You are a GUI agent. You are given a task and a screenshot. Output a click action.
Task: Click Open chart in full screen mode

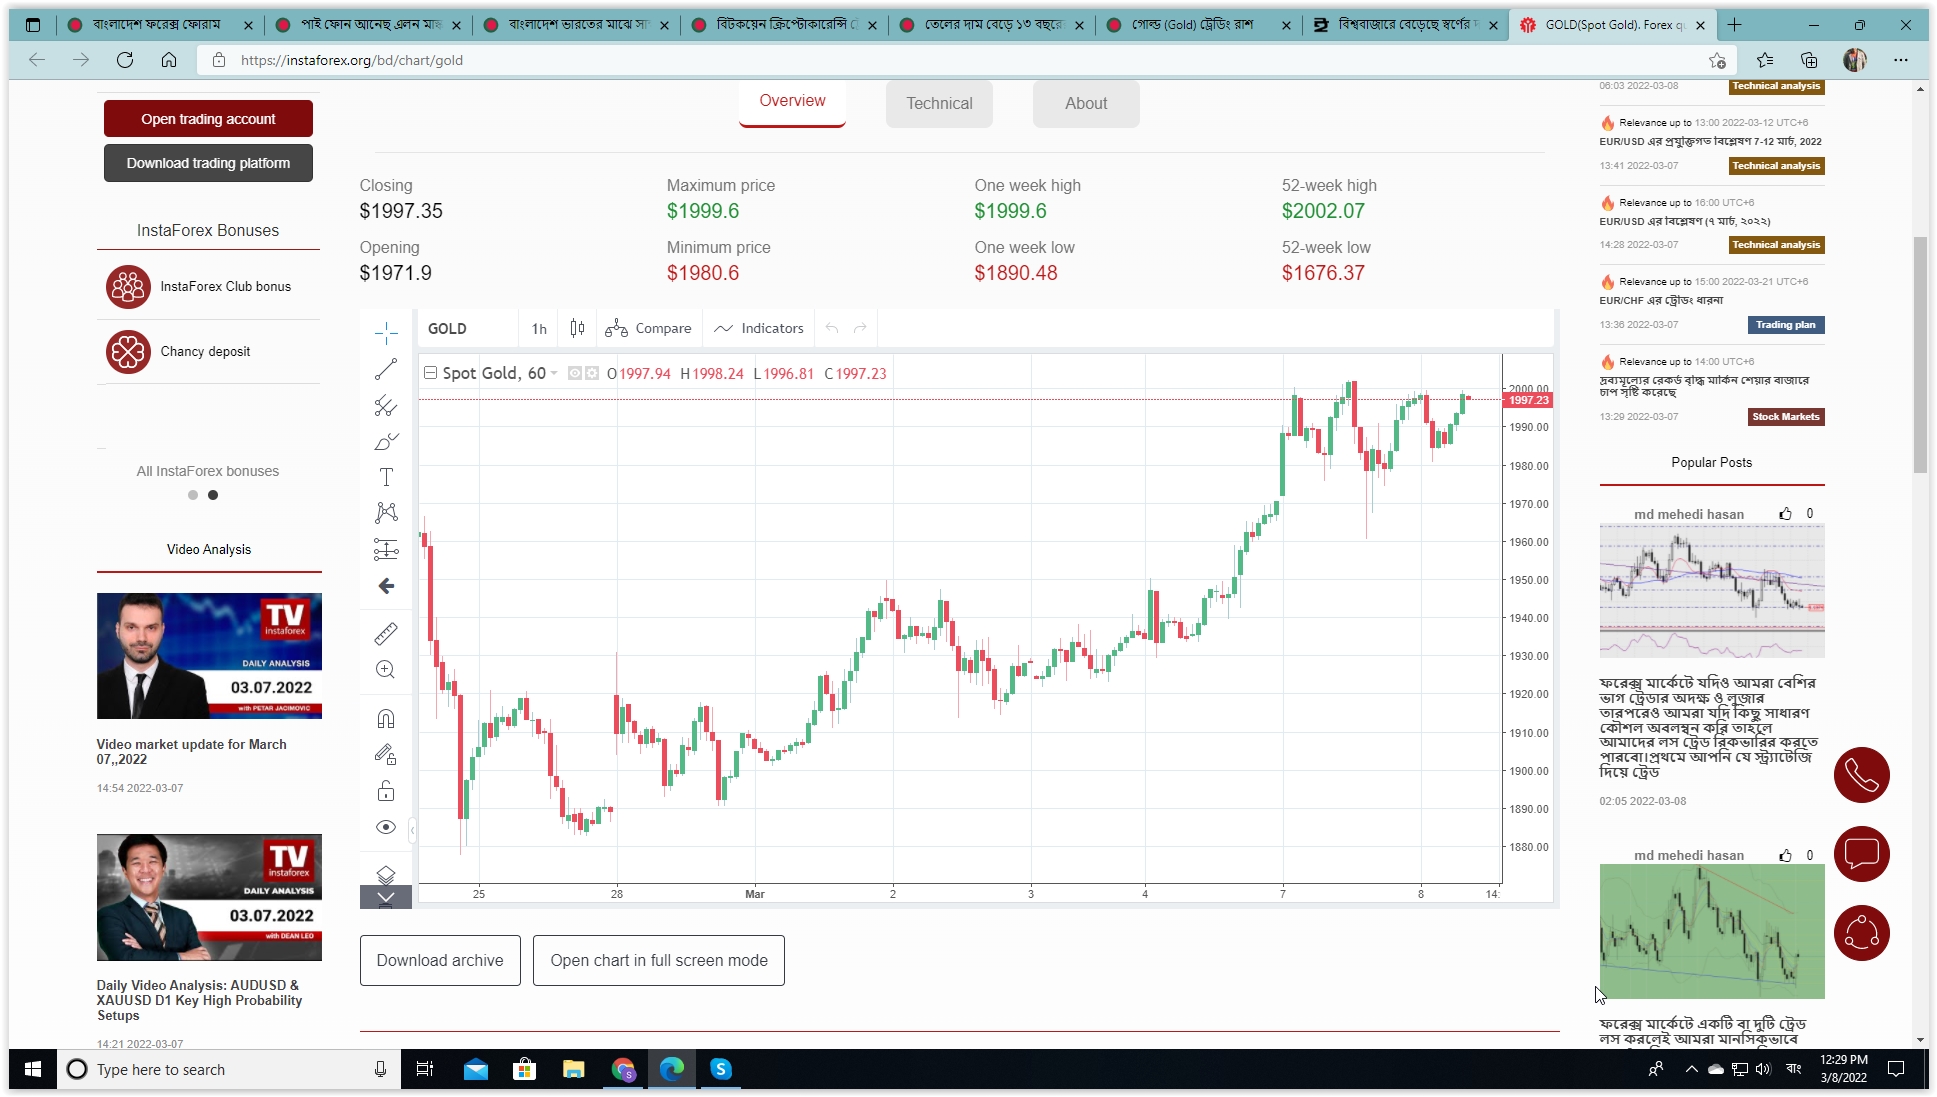[659, 960]
